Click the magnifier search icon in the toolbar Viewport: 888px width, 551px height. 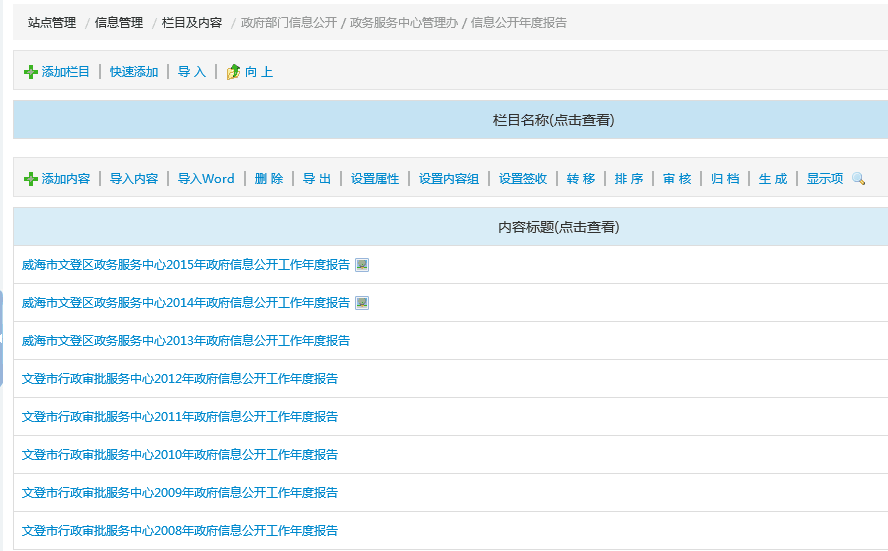tap(858, 179)
